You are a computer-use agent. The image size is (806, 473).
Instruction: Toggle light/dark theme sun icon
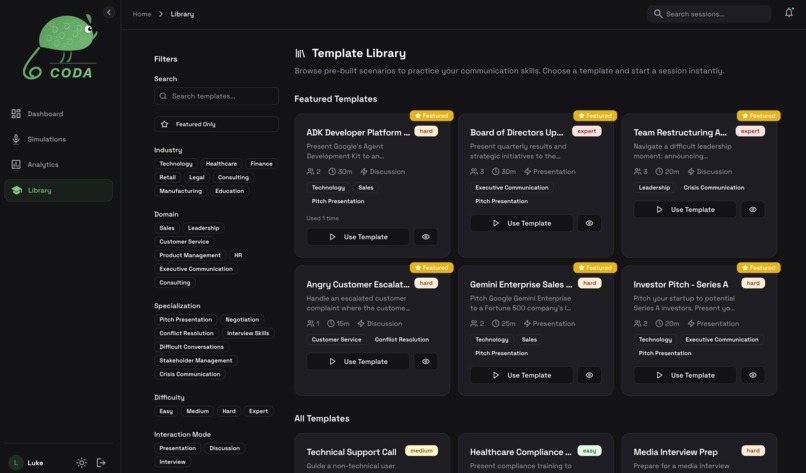(x=81, y=463)
